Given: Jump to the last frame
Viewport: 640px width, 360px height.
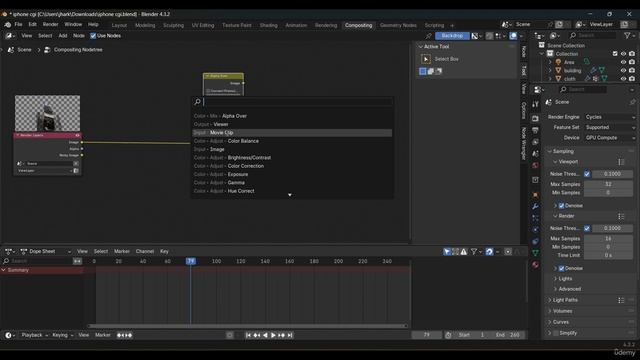Looking at the screenshot, I should coord(290,335).
